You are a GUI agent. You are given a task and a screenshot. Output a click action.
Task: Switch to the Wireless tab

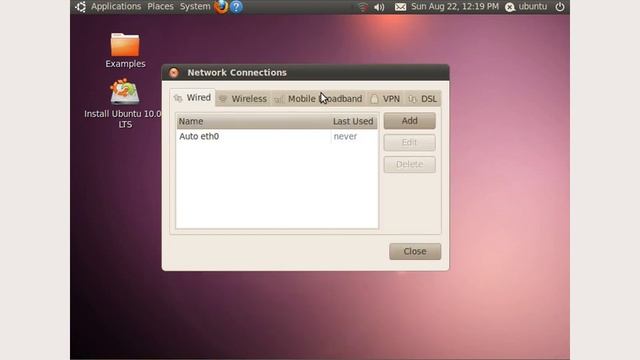click(243, 99)
